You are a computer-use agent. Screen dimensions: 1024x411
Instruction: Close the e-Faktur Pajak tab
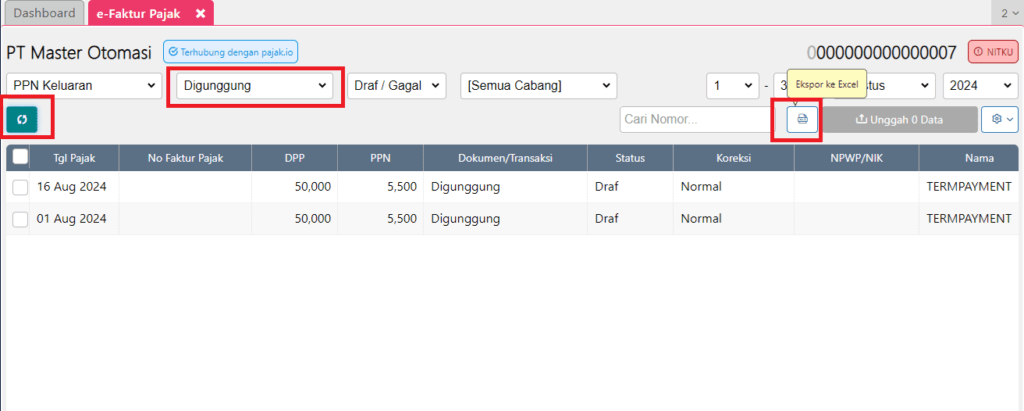point(200,13)
